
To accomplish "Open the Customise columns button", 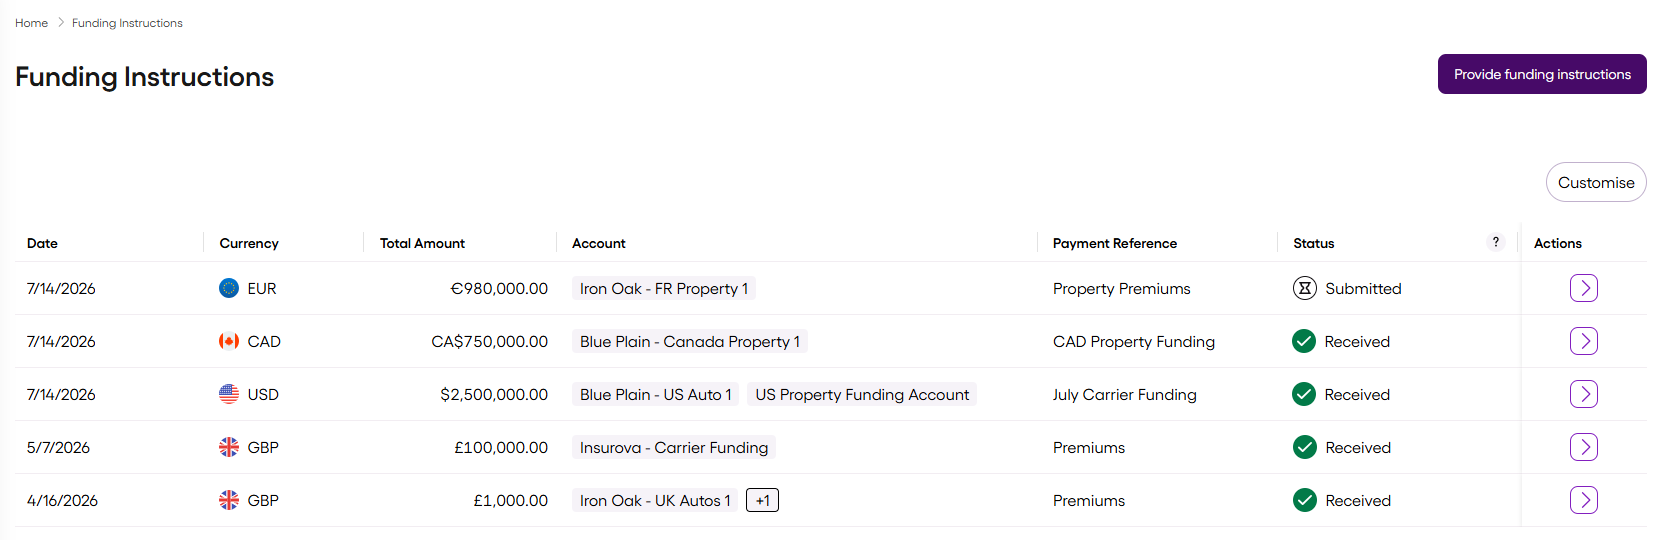I will click(x=1596, y=182).
